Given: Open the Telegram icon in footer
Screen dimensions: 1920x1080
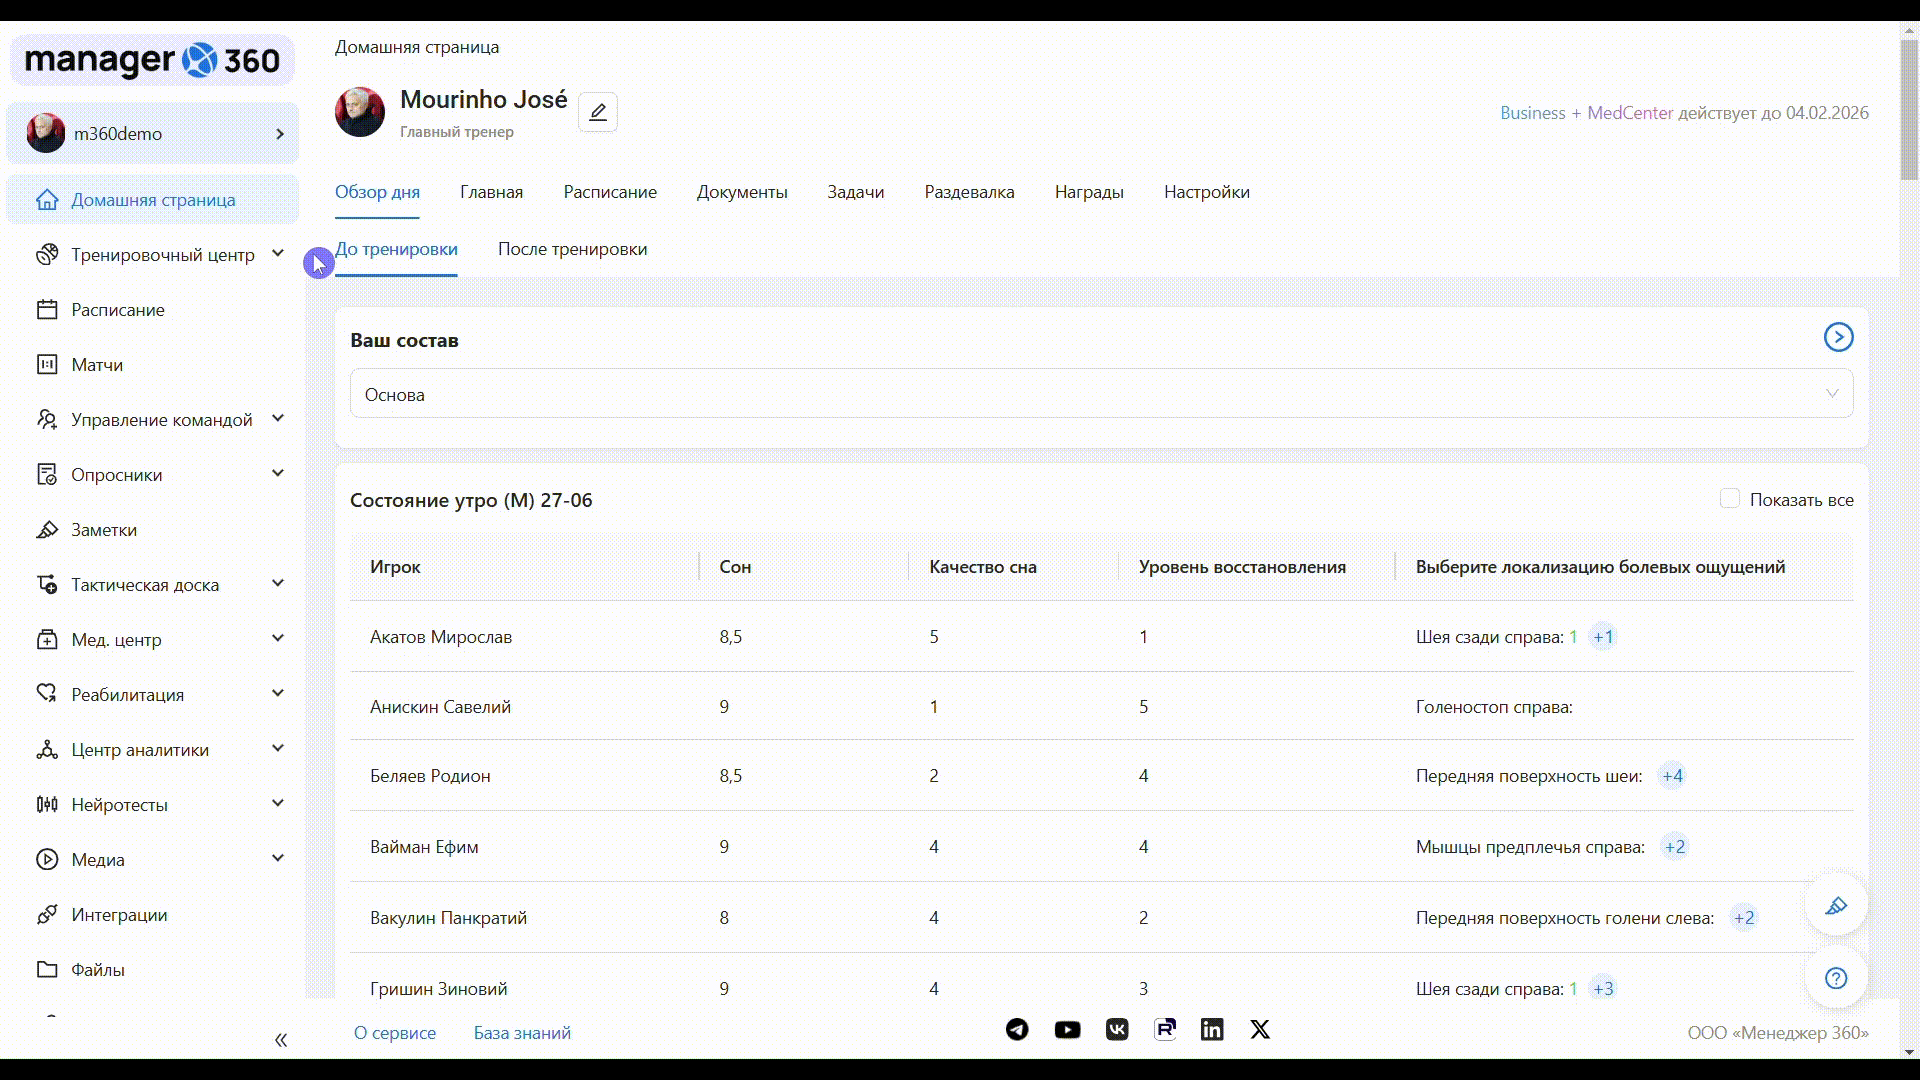Looking at the screenshot, I should click(x=1017, y=1029).
